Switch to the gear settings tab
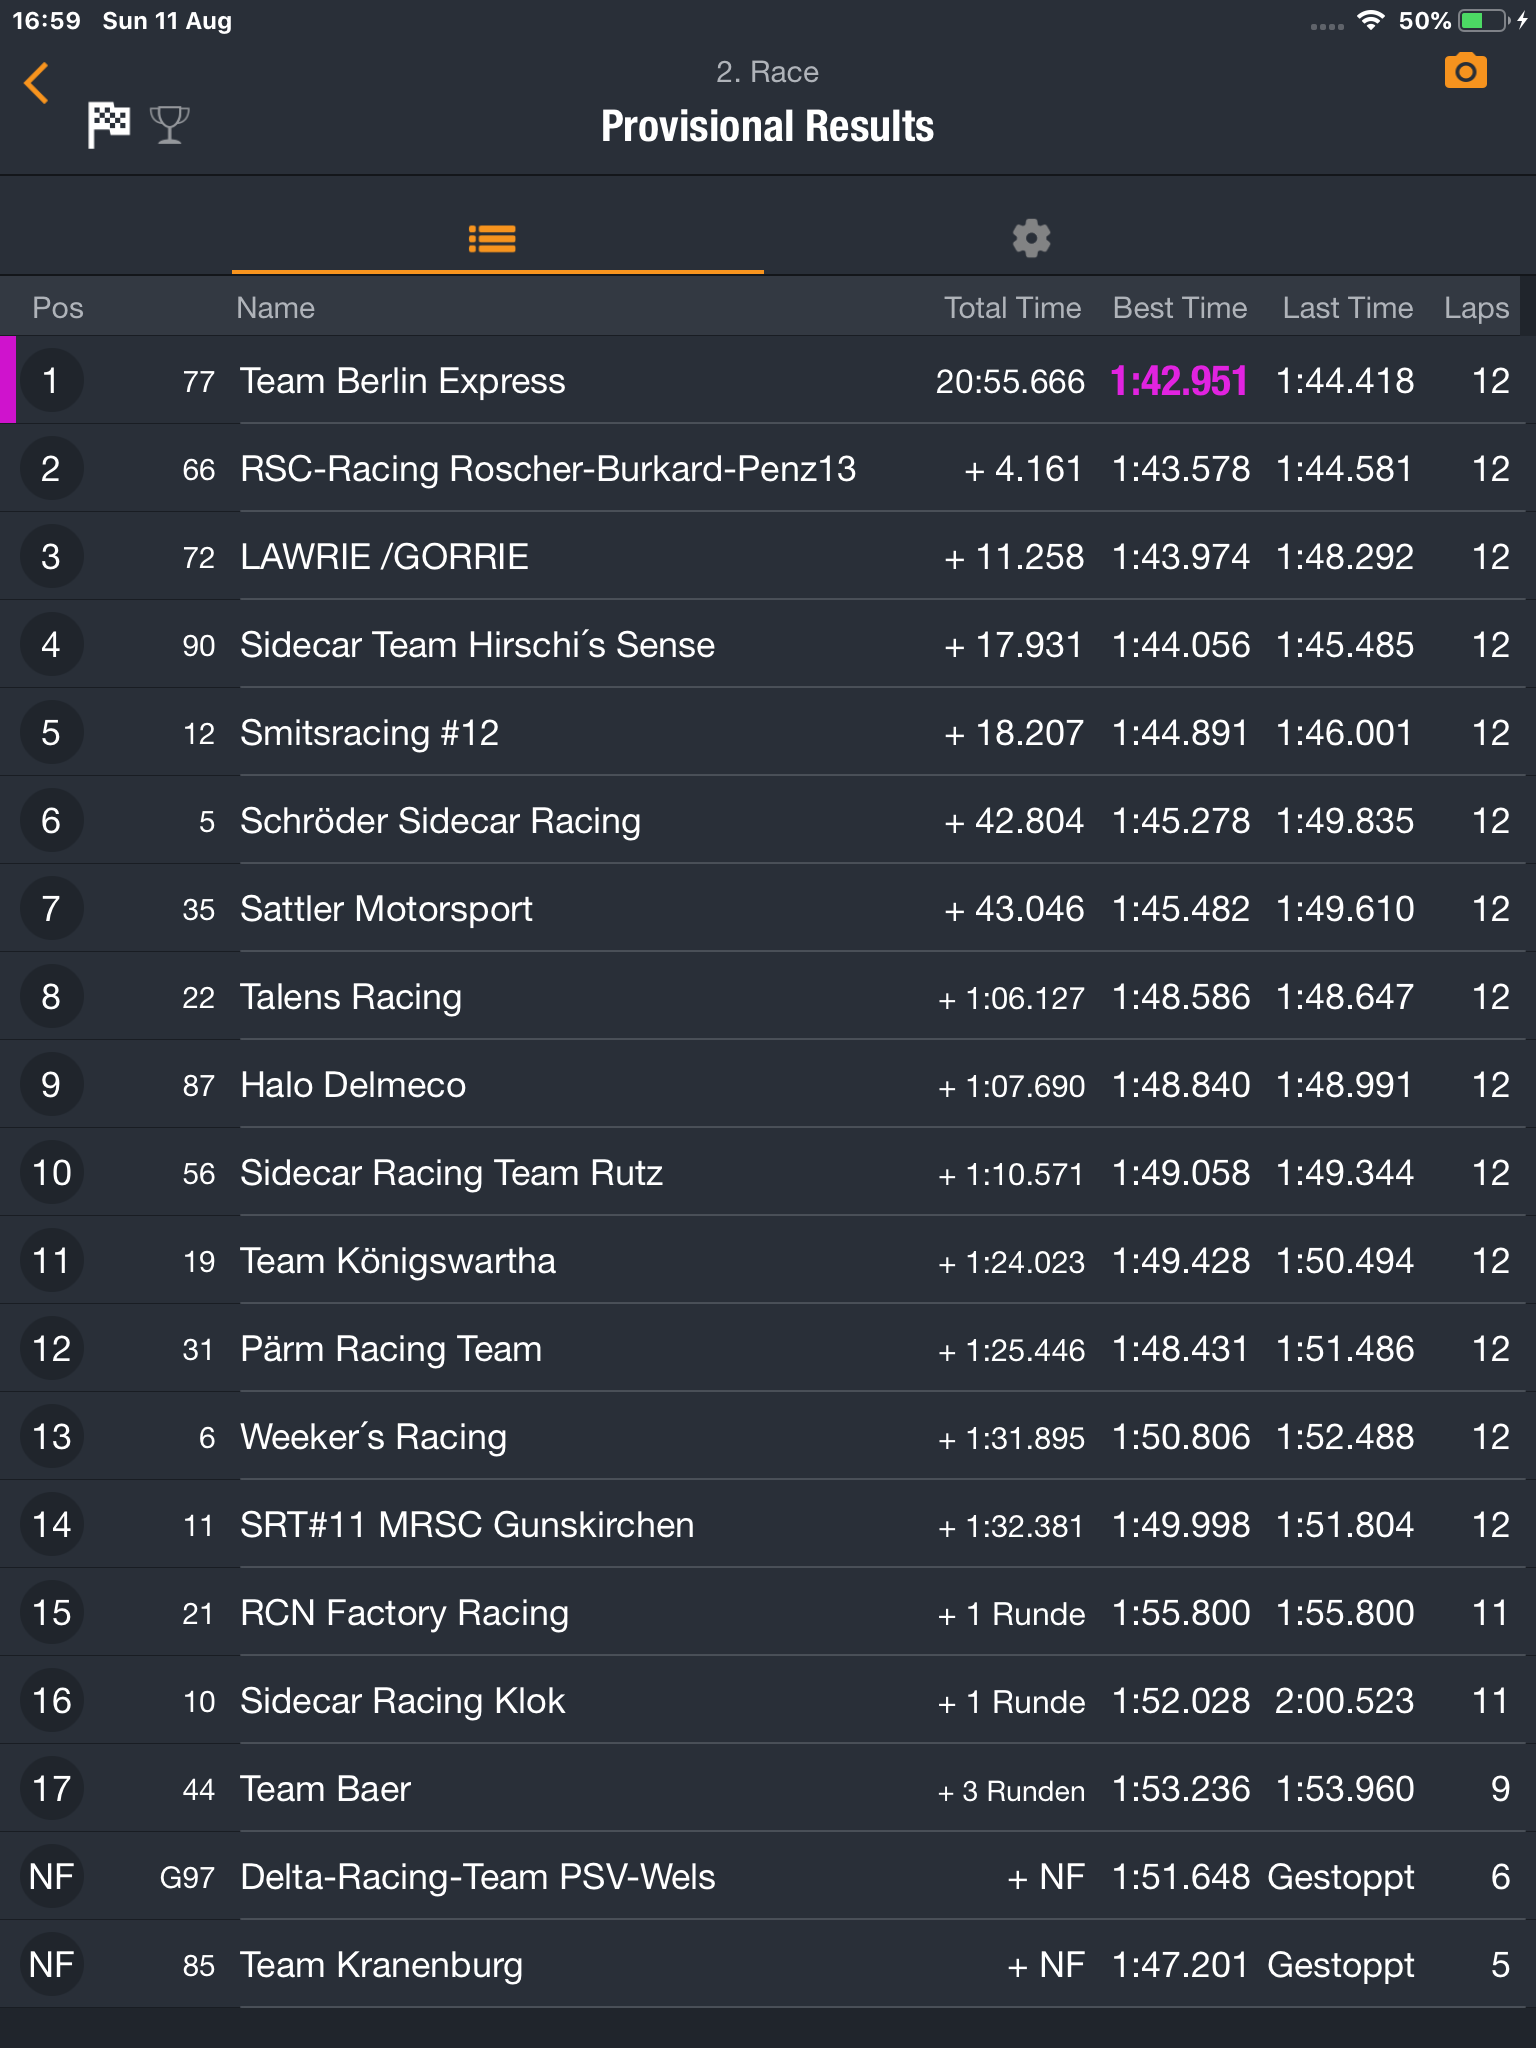This screenshot has width=1536, height=2048. pyautogui.click(x=1031, y=239)
